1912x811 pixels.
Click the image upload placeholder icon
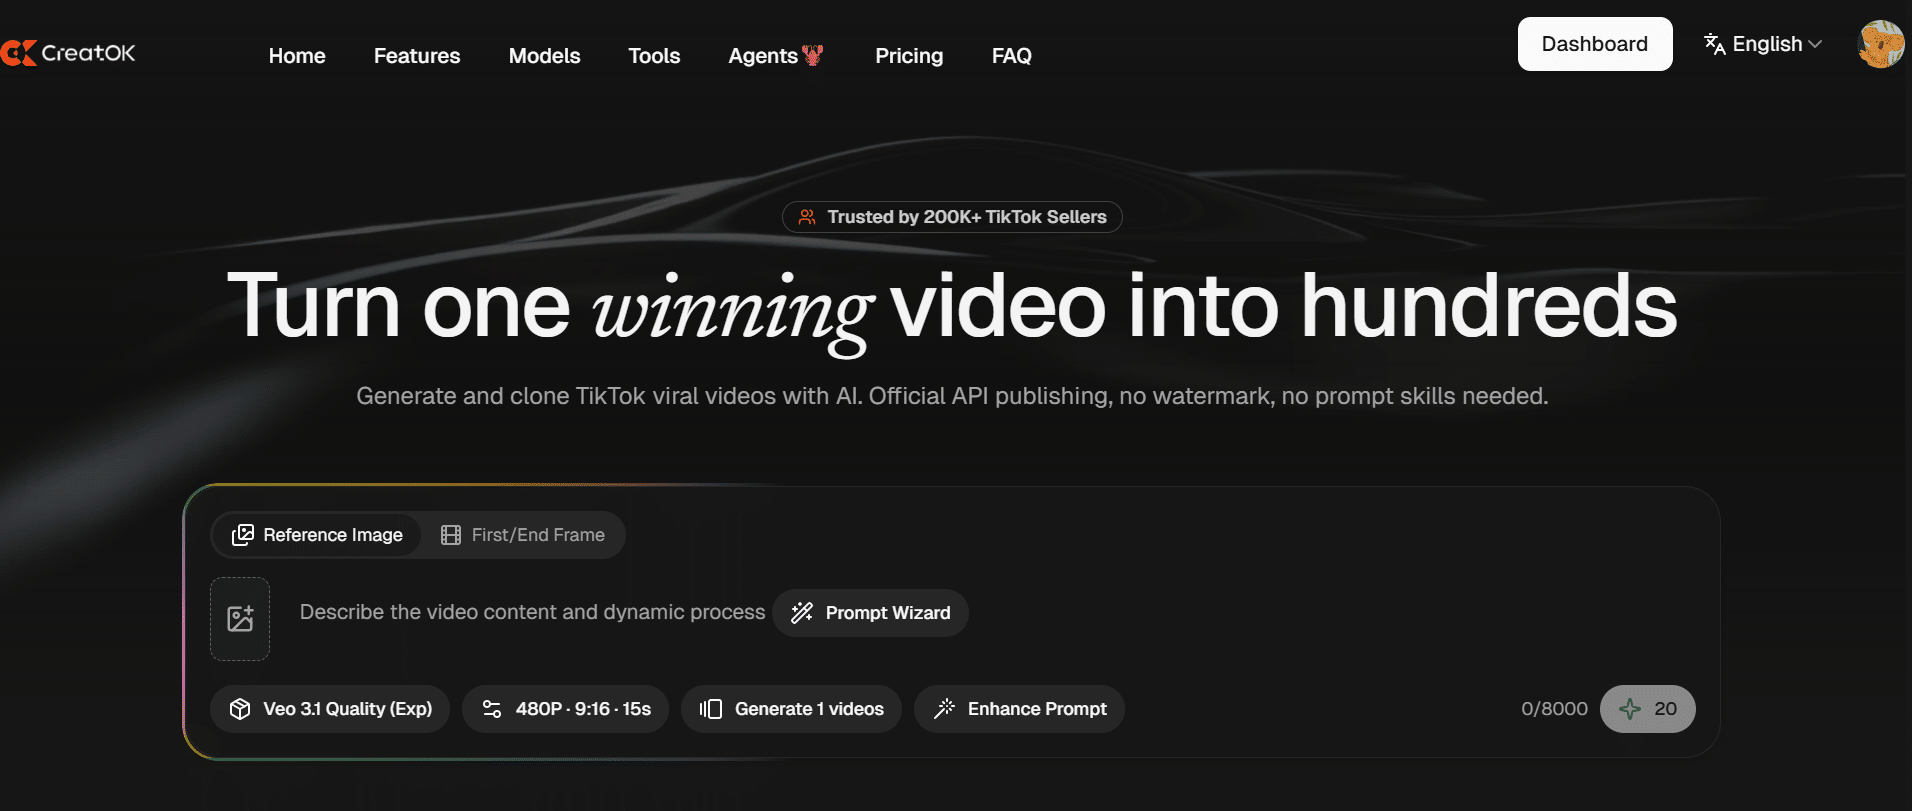pyautogui.click(x=240, y=619)
